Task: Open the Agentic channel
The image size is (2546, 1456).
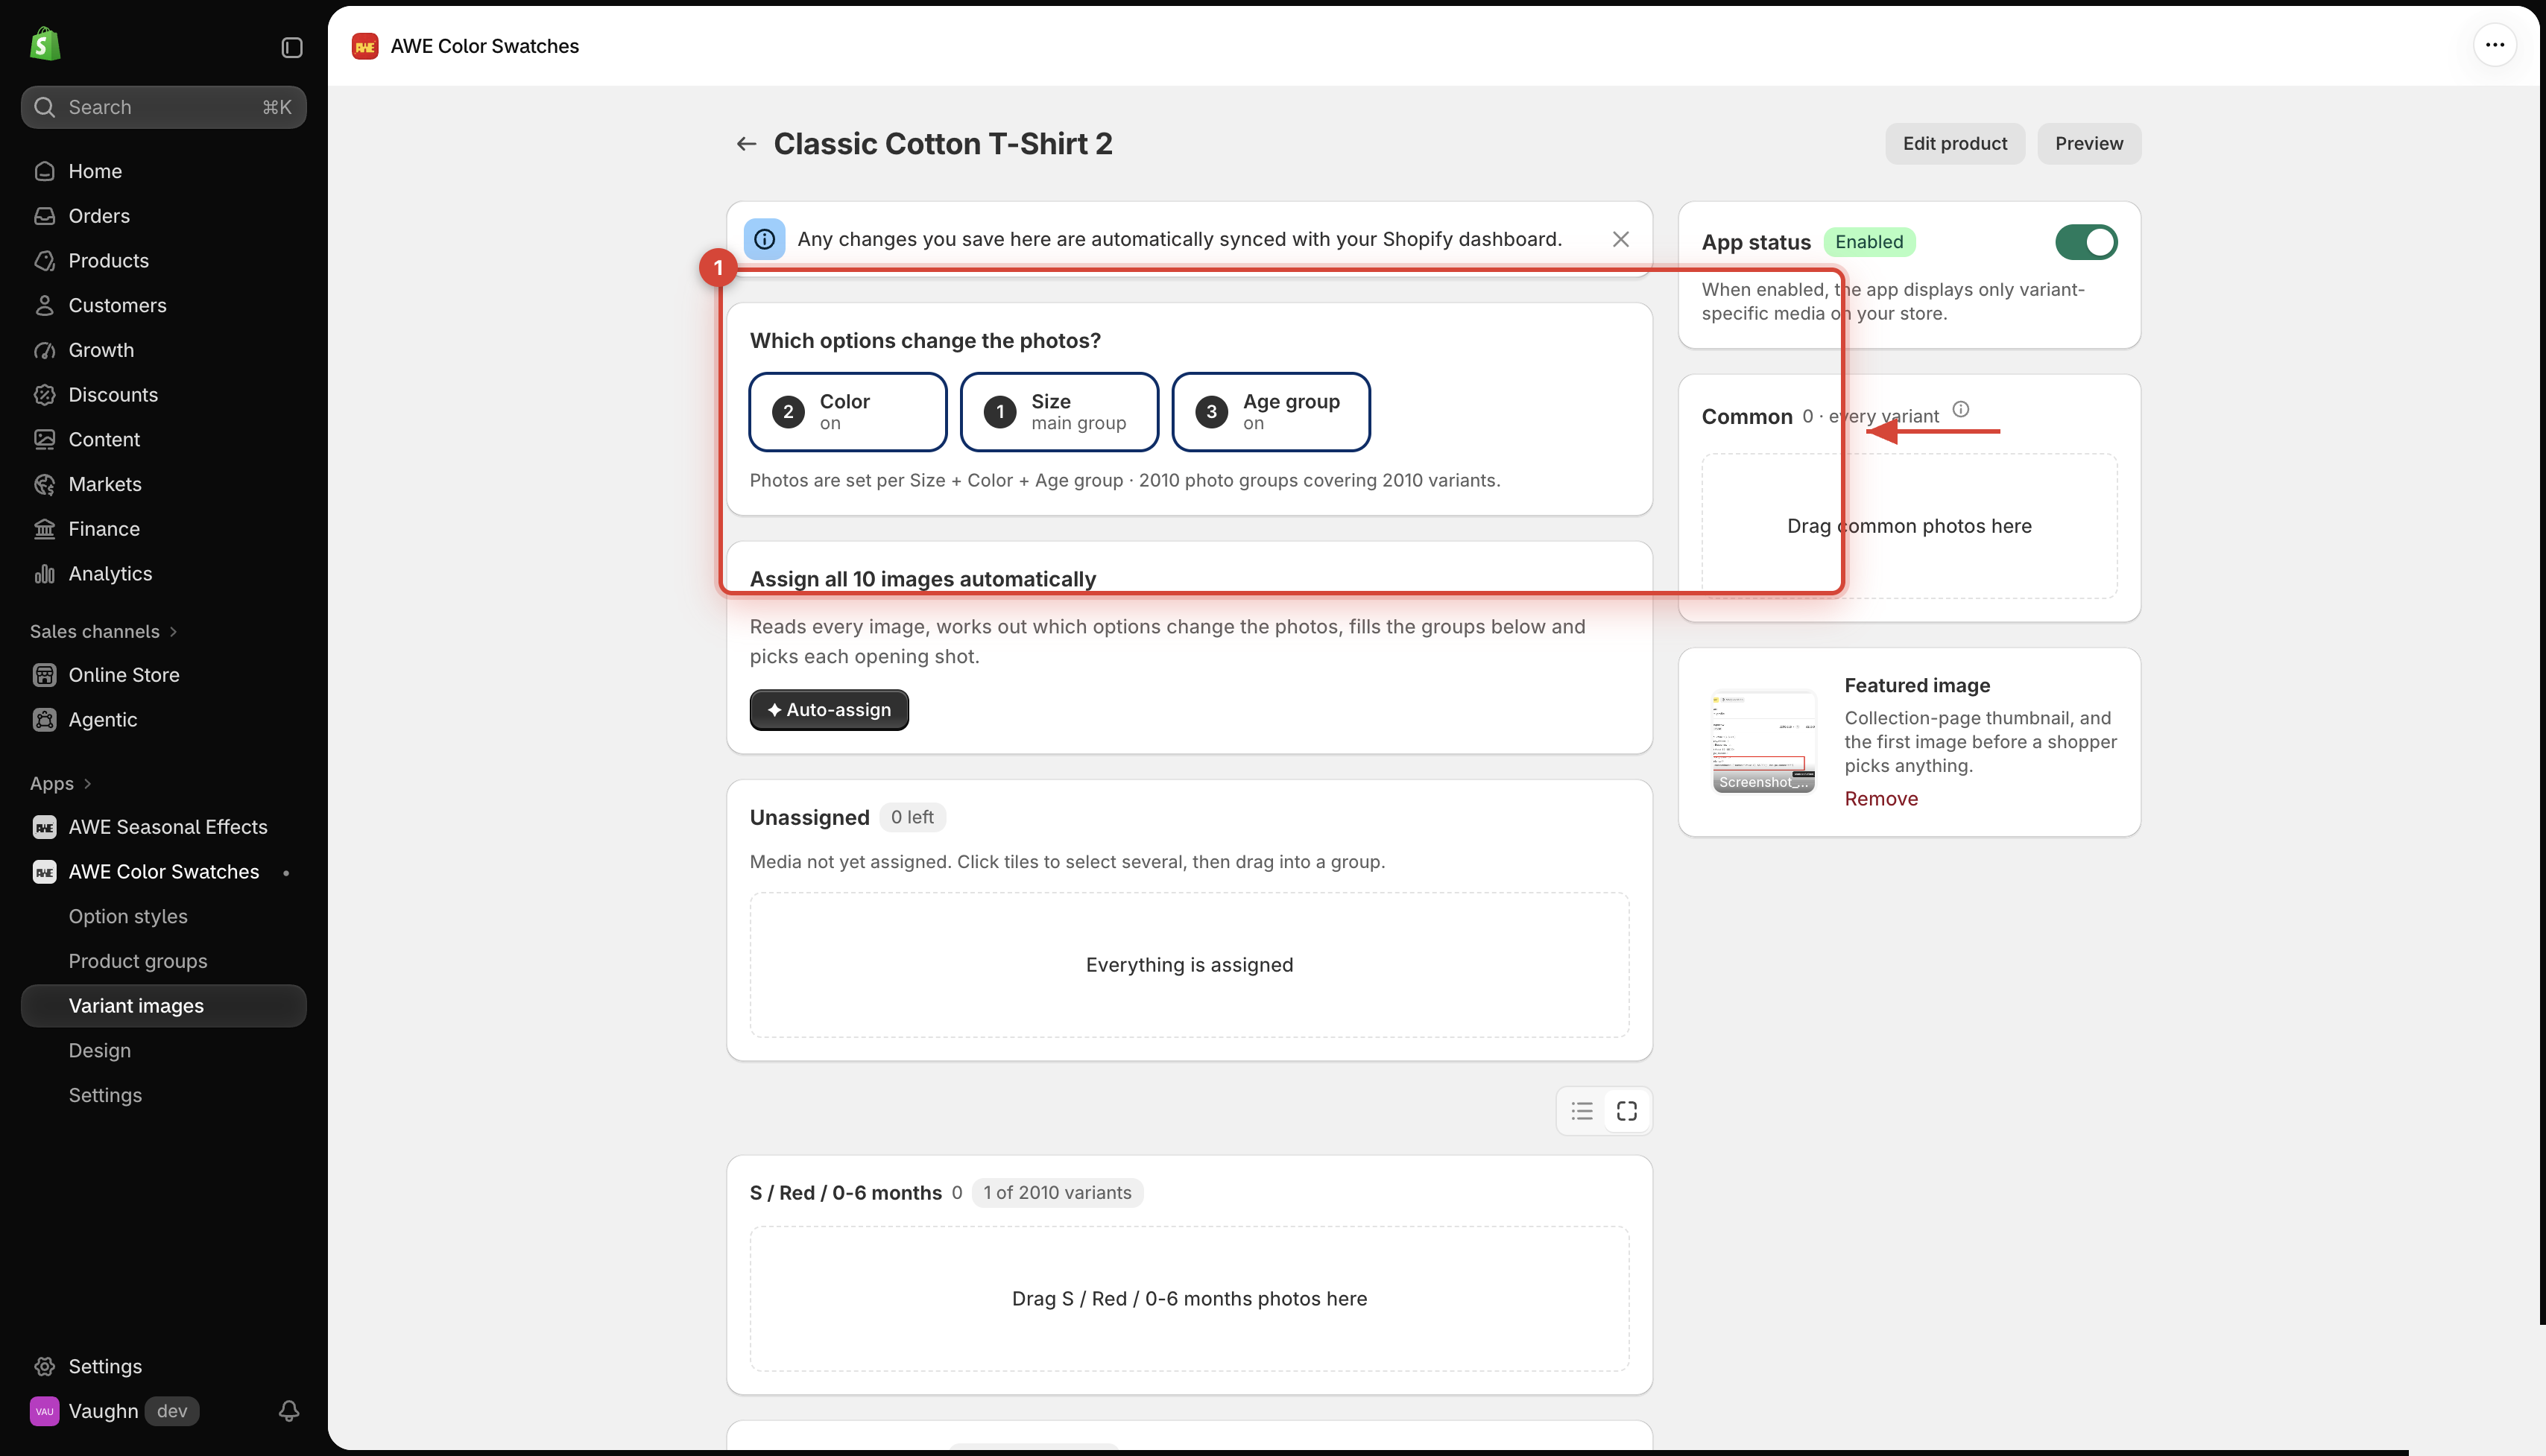Action: tap(164, 720)
